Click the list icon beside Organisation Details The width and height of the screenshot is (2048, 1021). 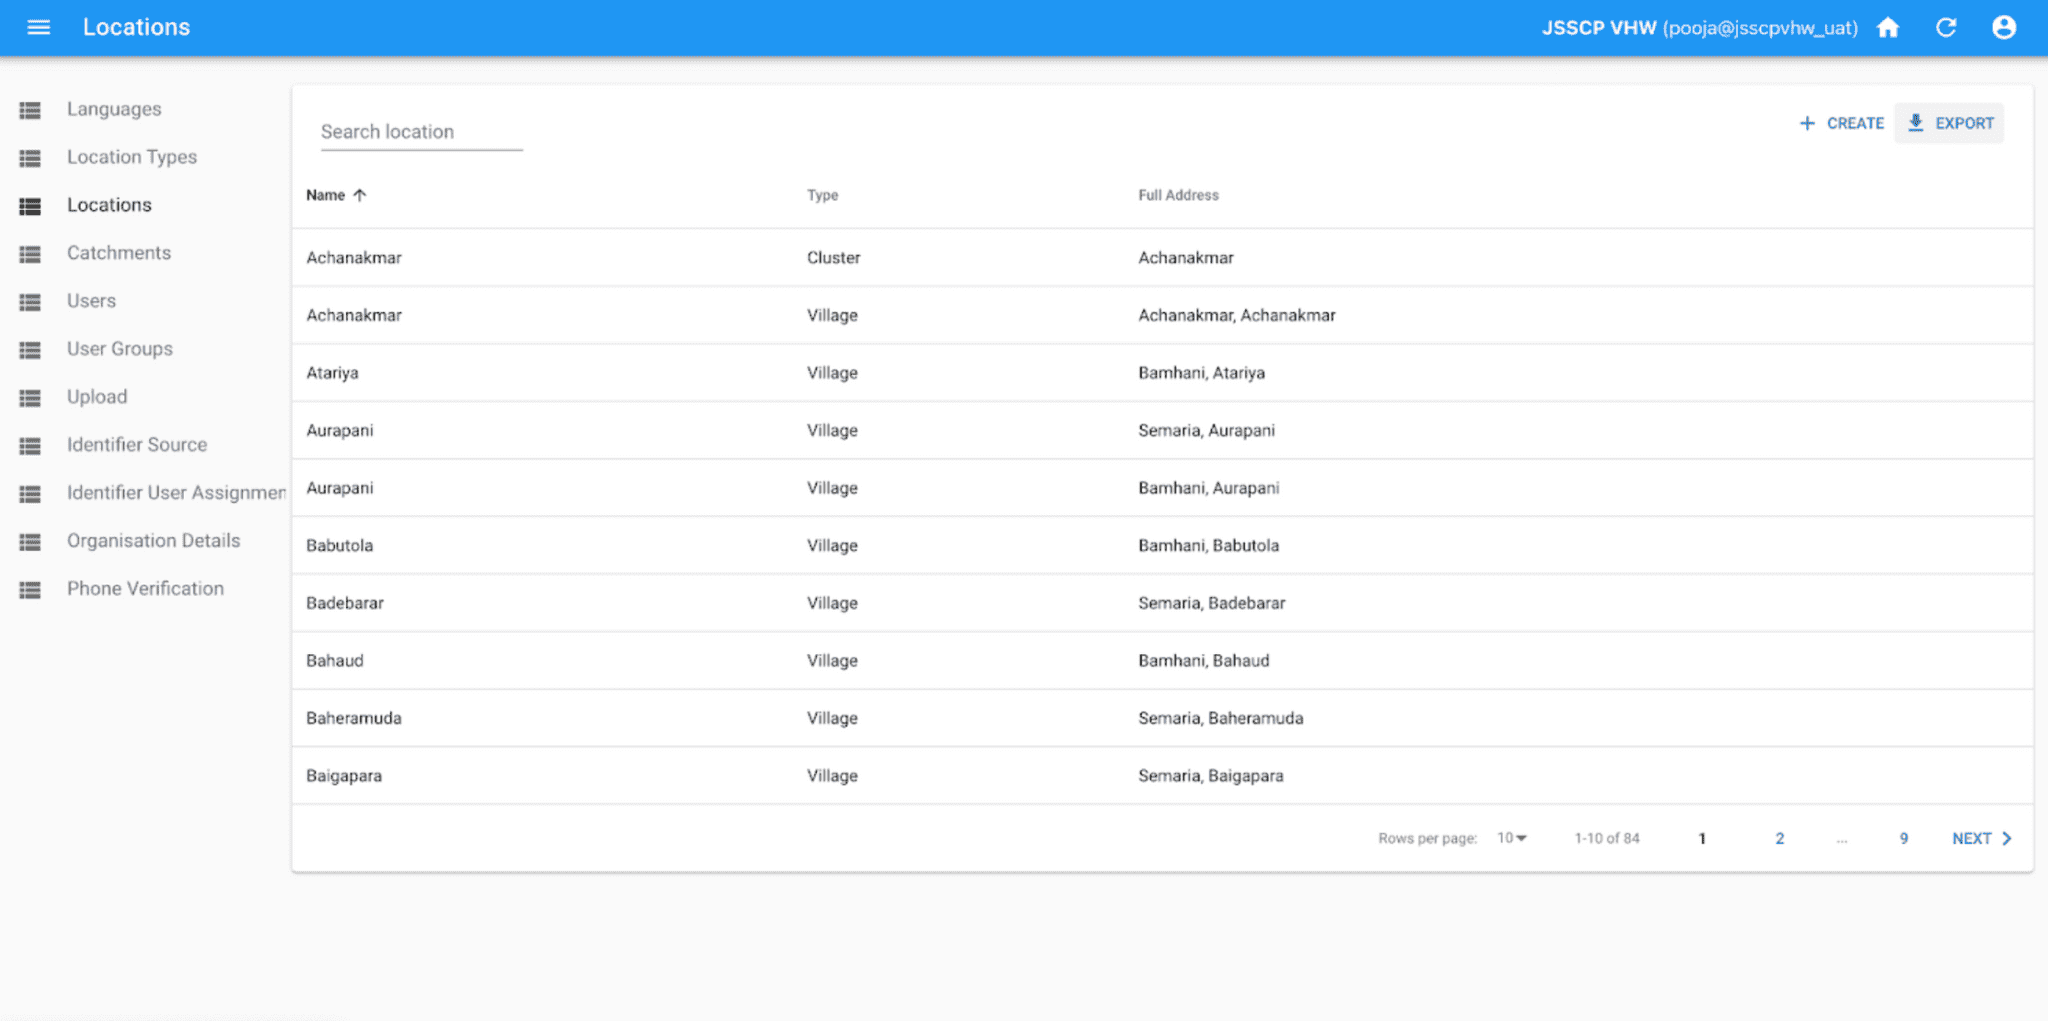tap(30, 542)
